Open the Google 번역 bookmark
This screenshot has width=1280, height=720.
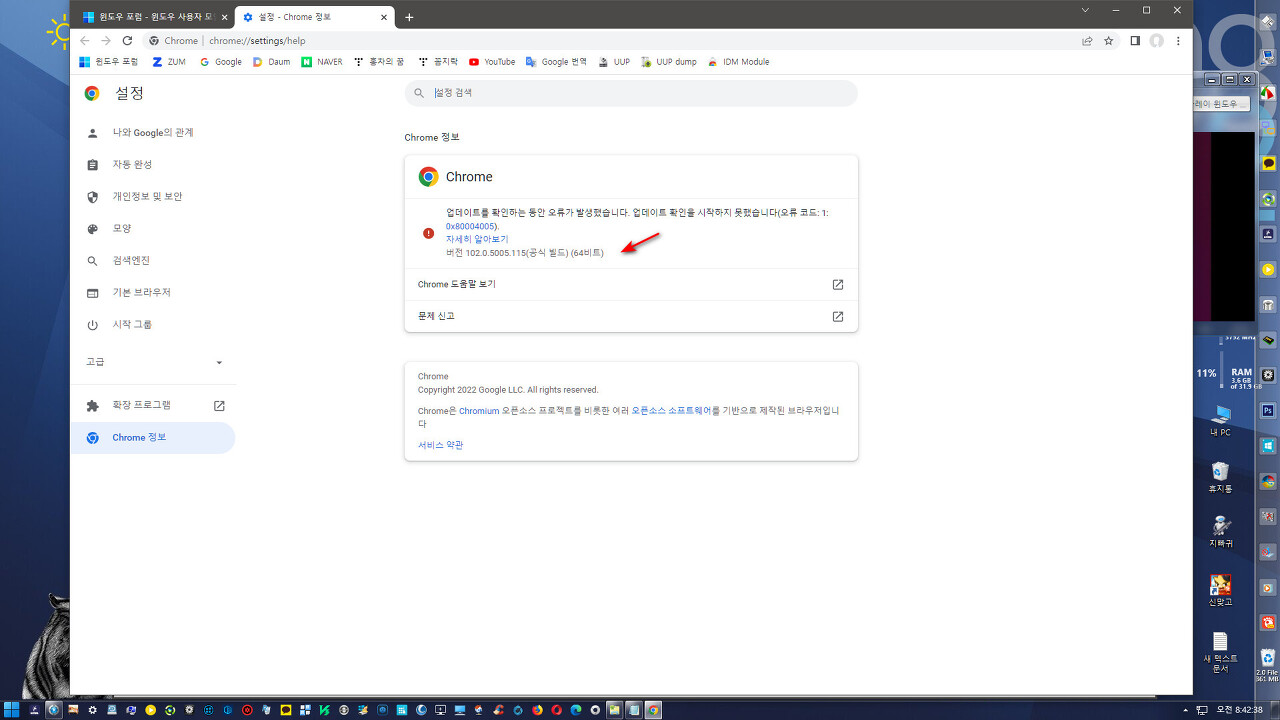coord(556,62)
